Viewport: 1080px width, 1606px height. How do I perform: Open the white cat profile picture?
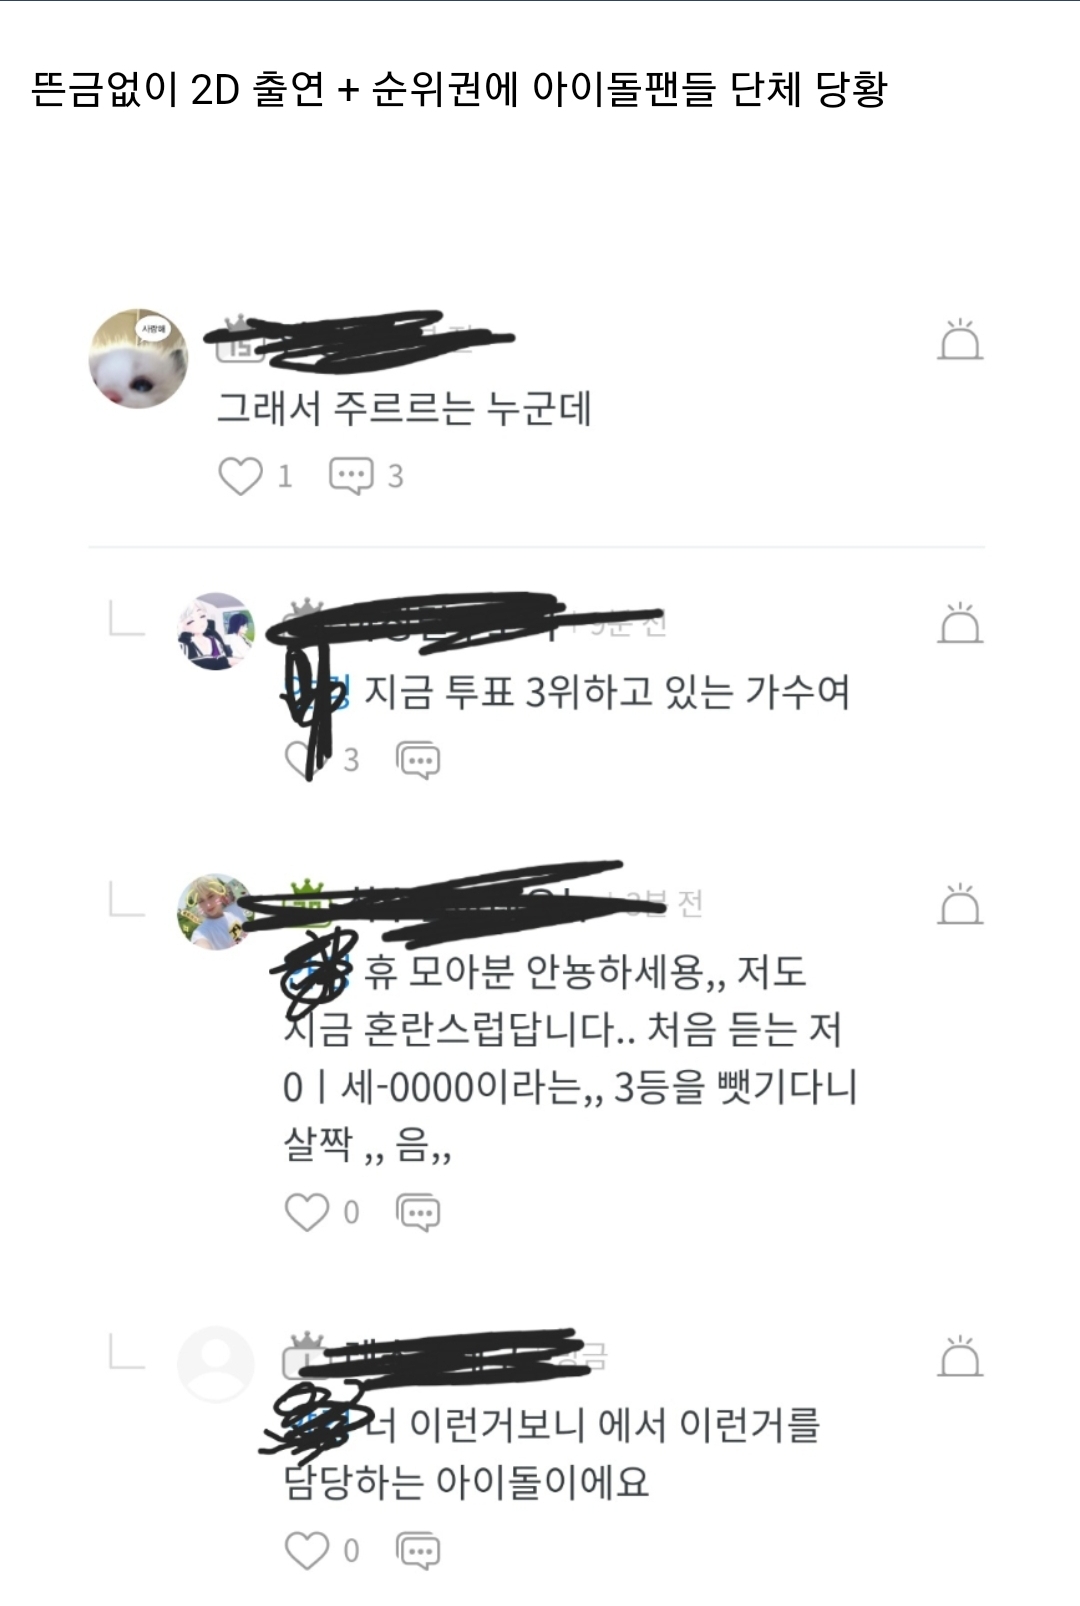point(138,358)
